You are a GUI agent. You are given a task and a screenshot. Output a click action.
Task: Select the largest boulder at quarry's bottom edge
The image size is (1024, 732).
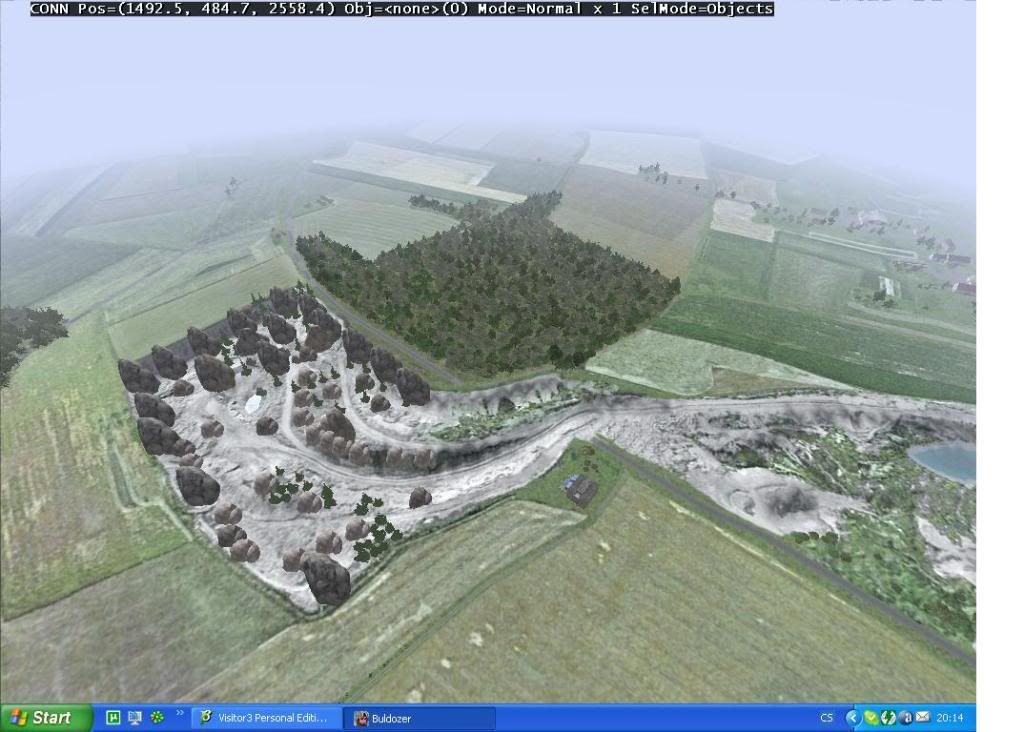(326, 578)
